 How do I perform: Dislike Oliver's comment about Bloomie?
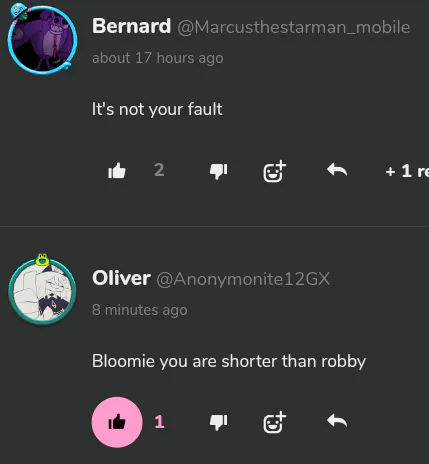pyautogui.click(x=218, y=423)
